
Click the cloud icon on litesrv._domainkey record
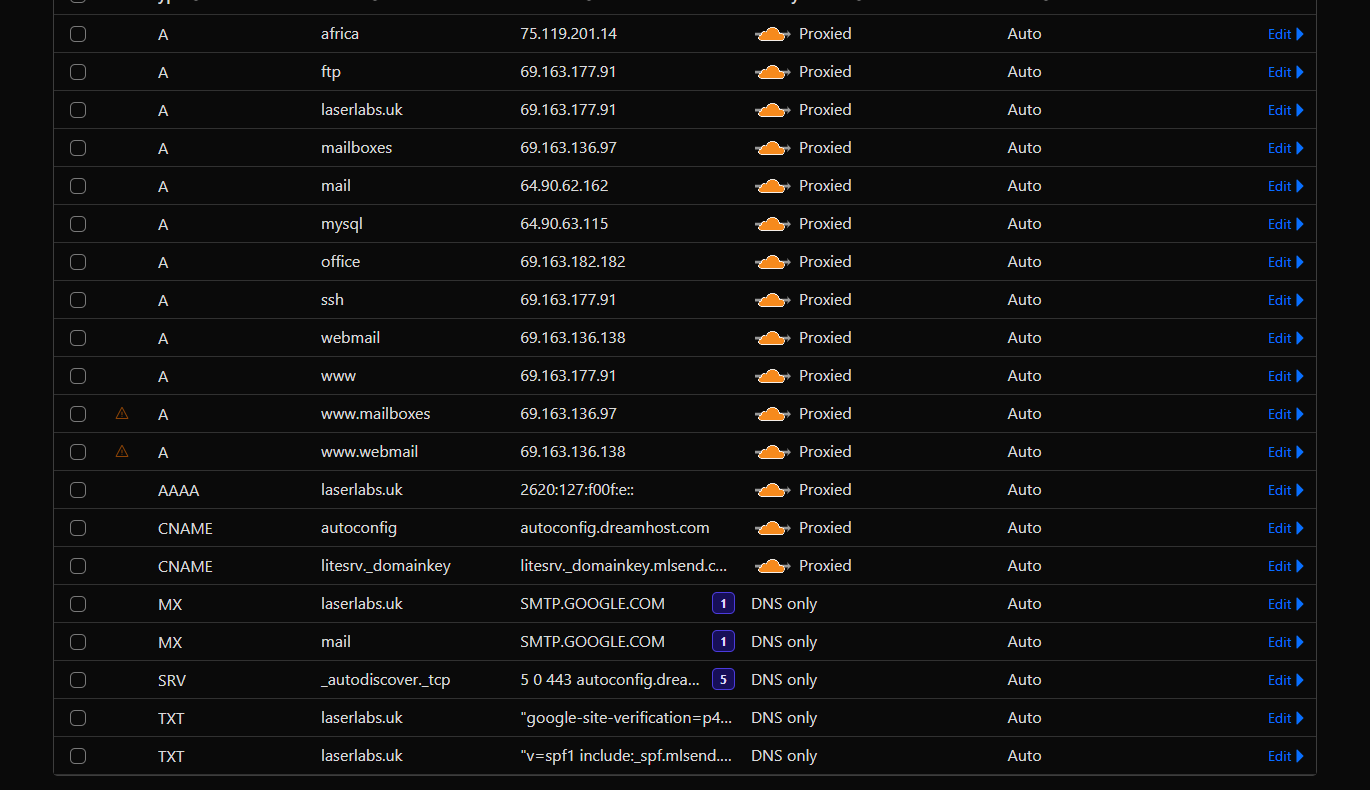[772, 565]
